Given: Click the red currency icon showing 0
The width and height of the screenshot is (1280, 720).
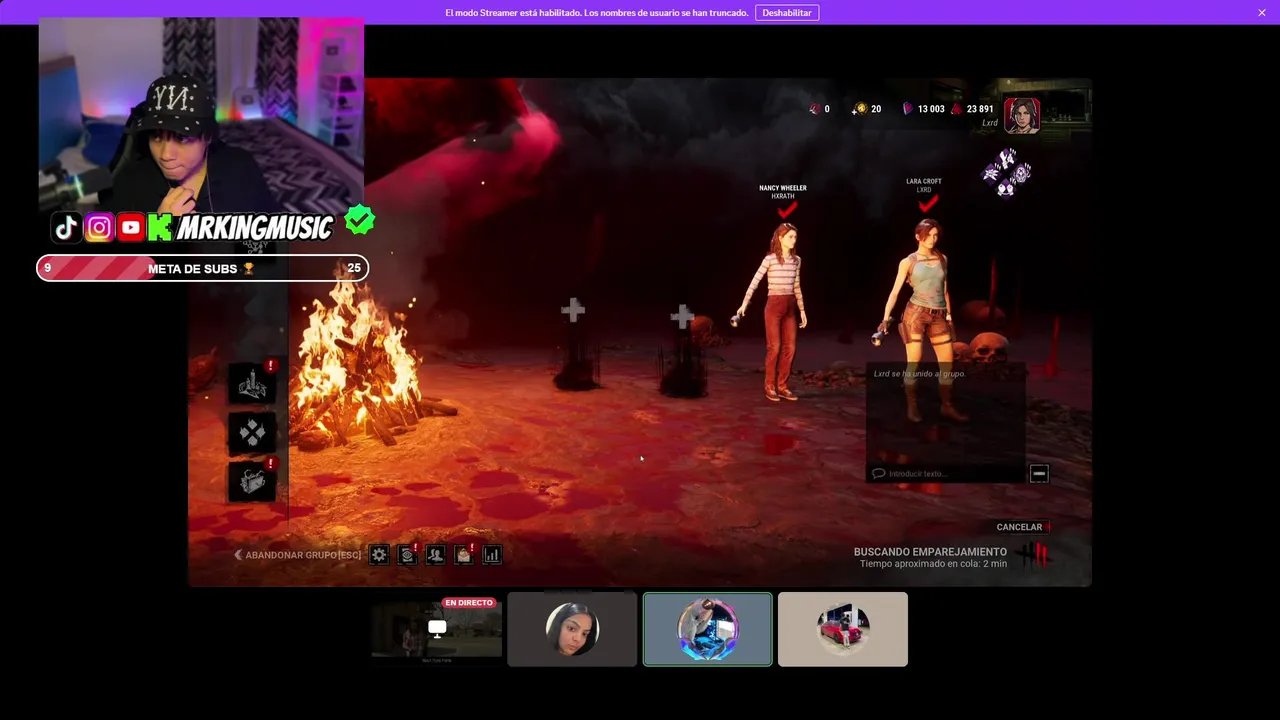Looking at the screenshot, I should pos(814,109).
